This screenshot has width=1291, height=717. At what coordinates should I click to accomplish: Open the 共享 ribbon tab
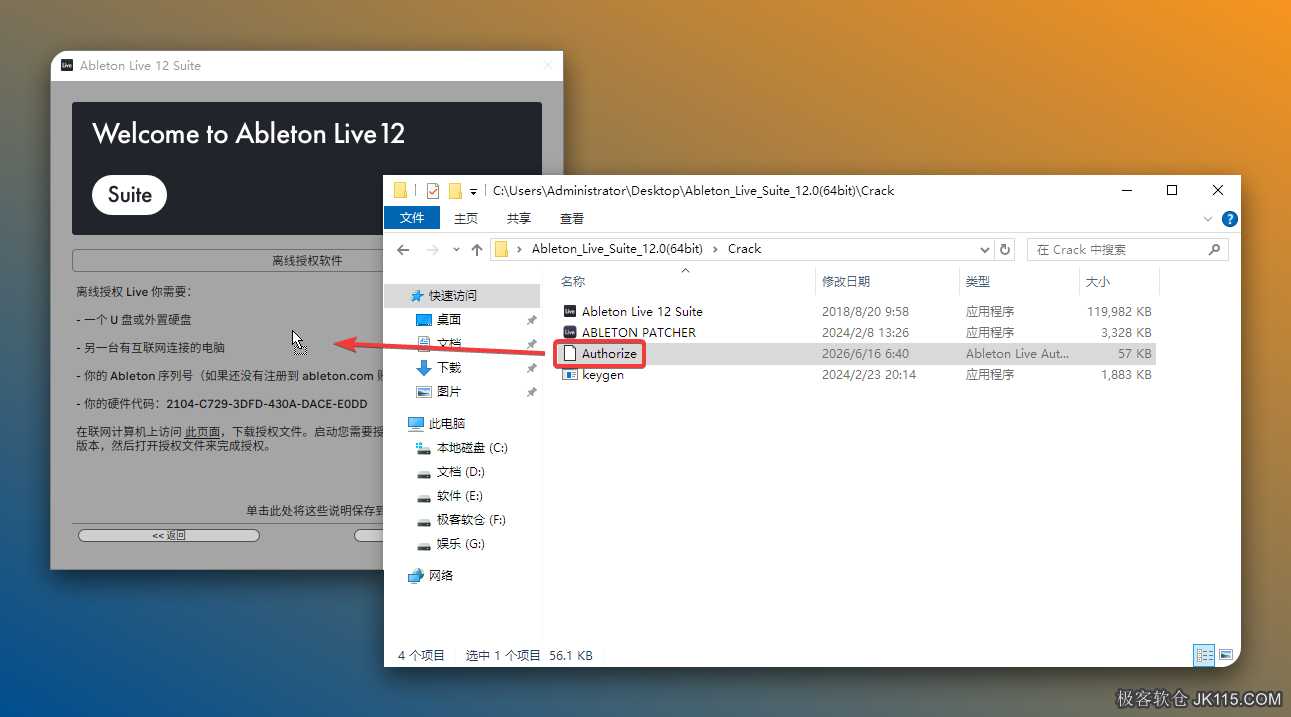pos(519,218)
